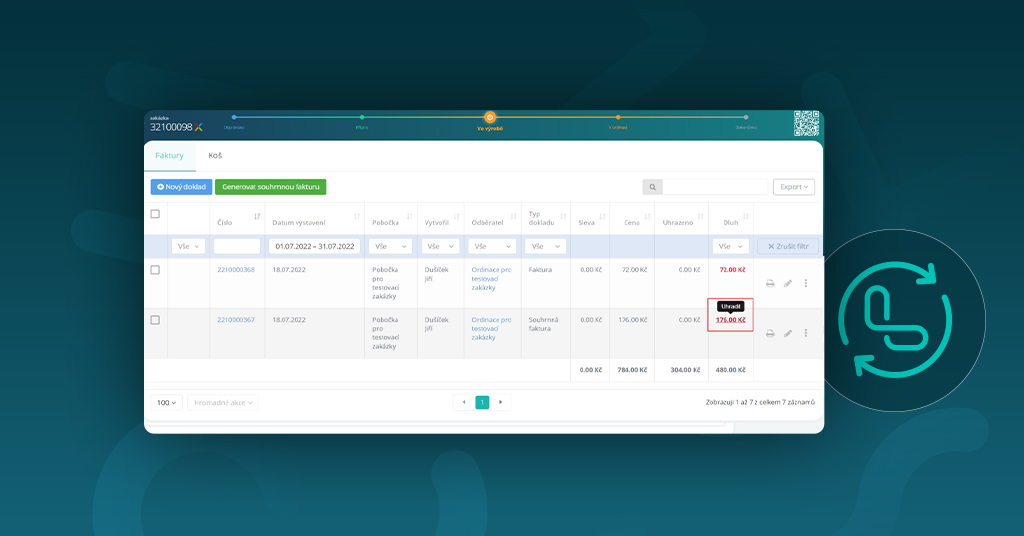
Task: Switch to the Koš tab
Action: tap(215, 155)
